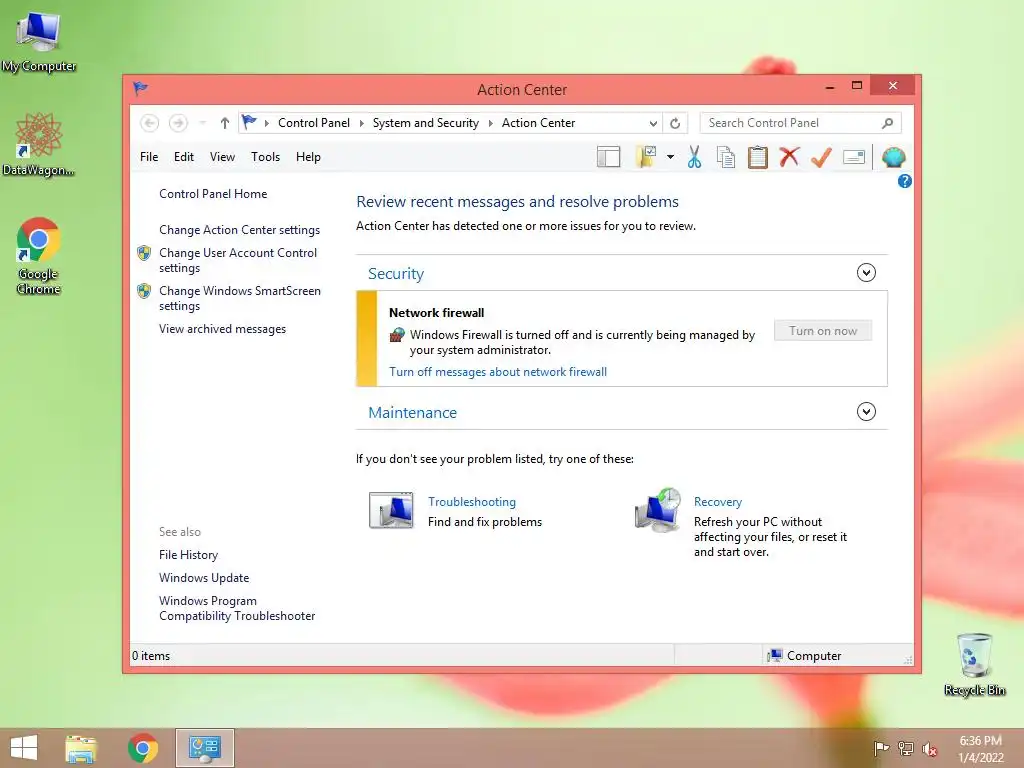Screen dimensions: 1024x768
Task: Click the teal shell toolbar icon
Action: [x=893, y=157]
